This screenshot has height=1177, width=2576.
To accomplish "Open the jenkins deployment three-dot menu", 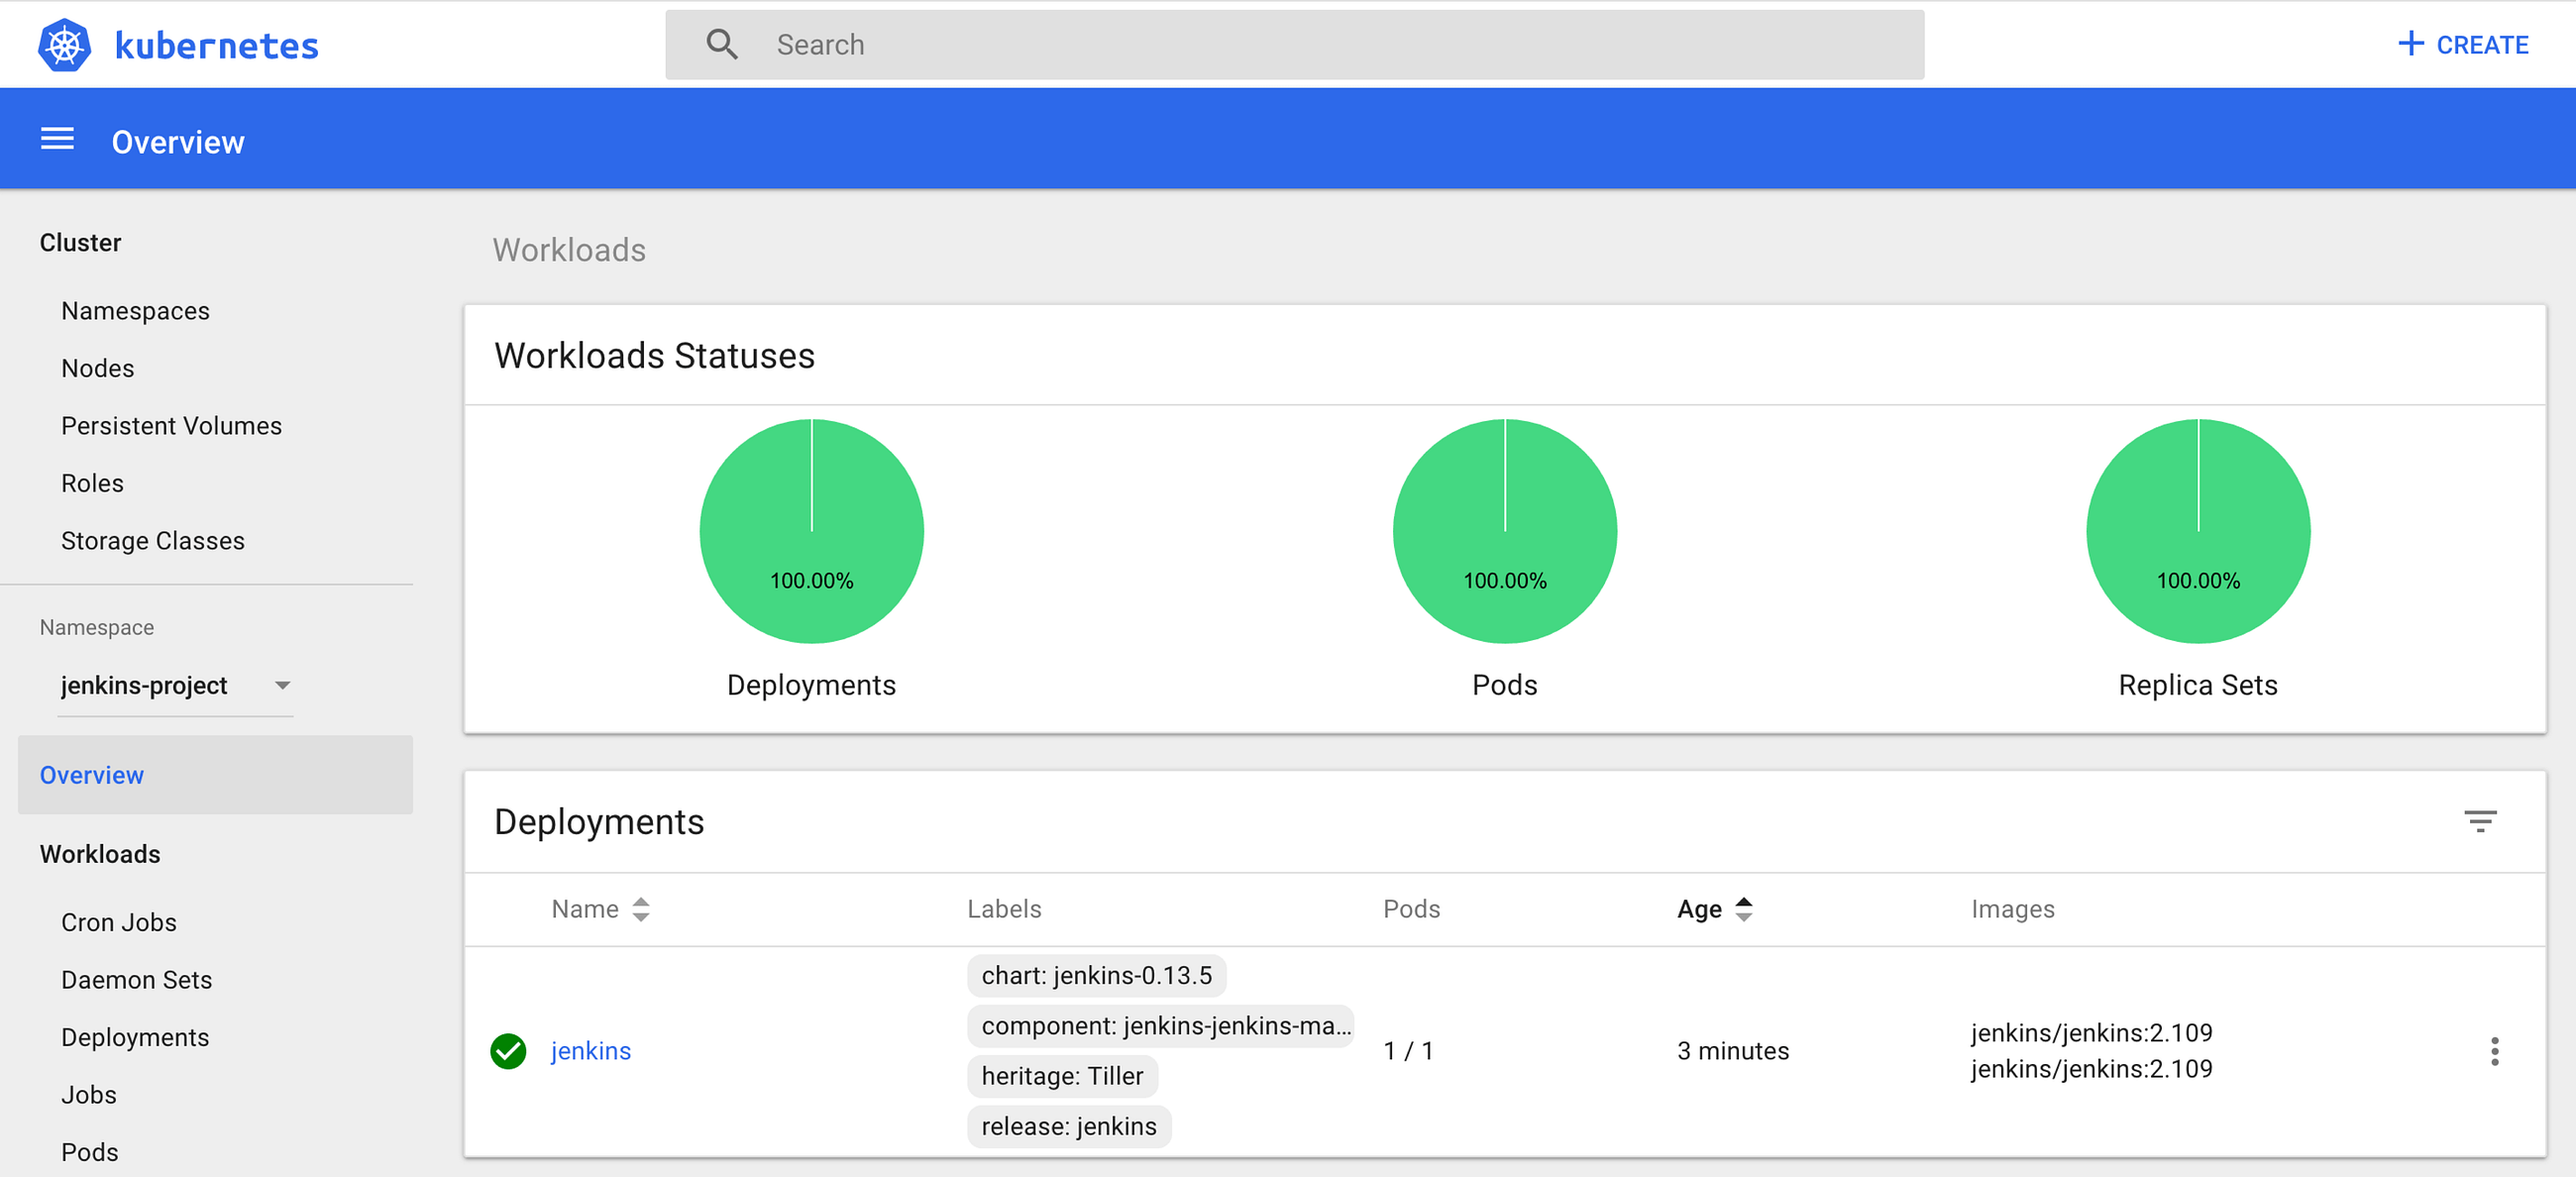I will [2494, 1051].
